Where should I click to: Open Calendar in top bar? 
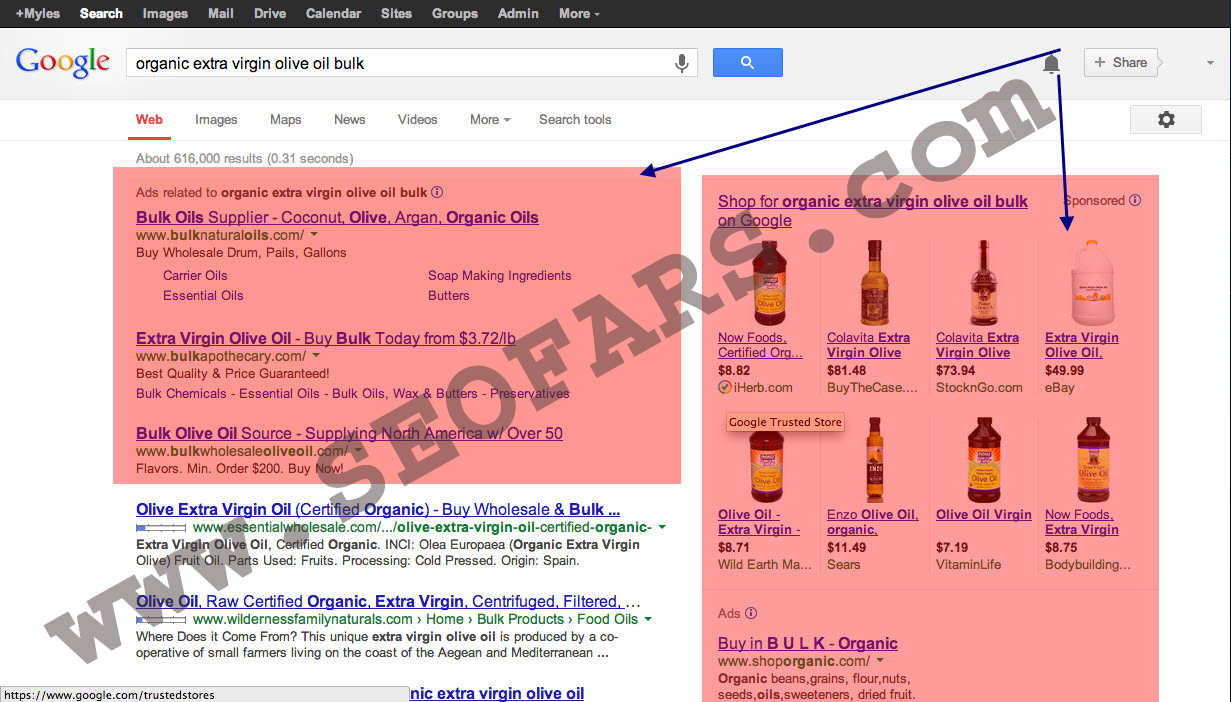(x=333, y=13)
